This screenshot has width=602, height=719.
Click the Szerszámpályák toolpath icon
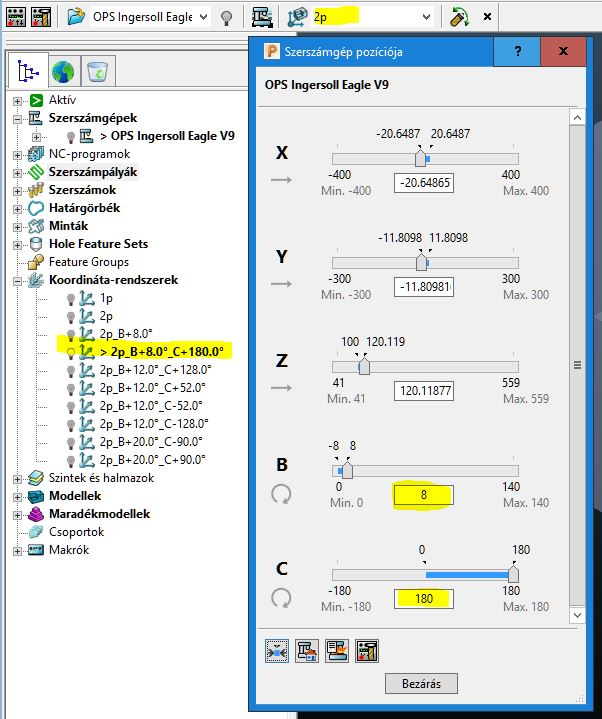(36, 172)
